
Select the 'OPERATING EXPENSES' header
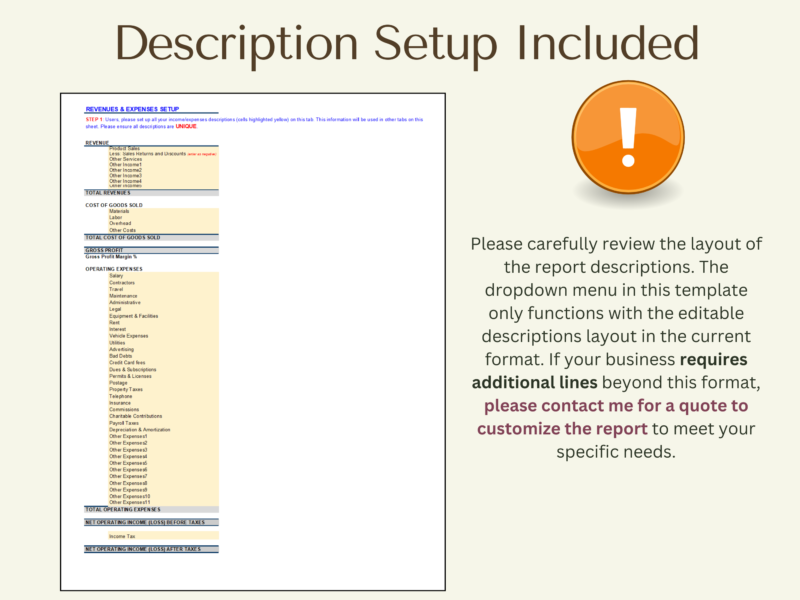tap(114, 269)
